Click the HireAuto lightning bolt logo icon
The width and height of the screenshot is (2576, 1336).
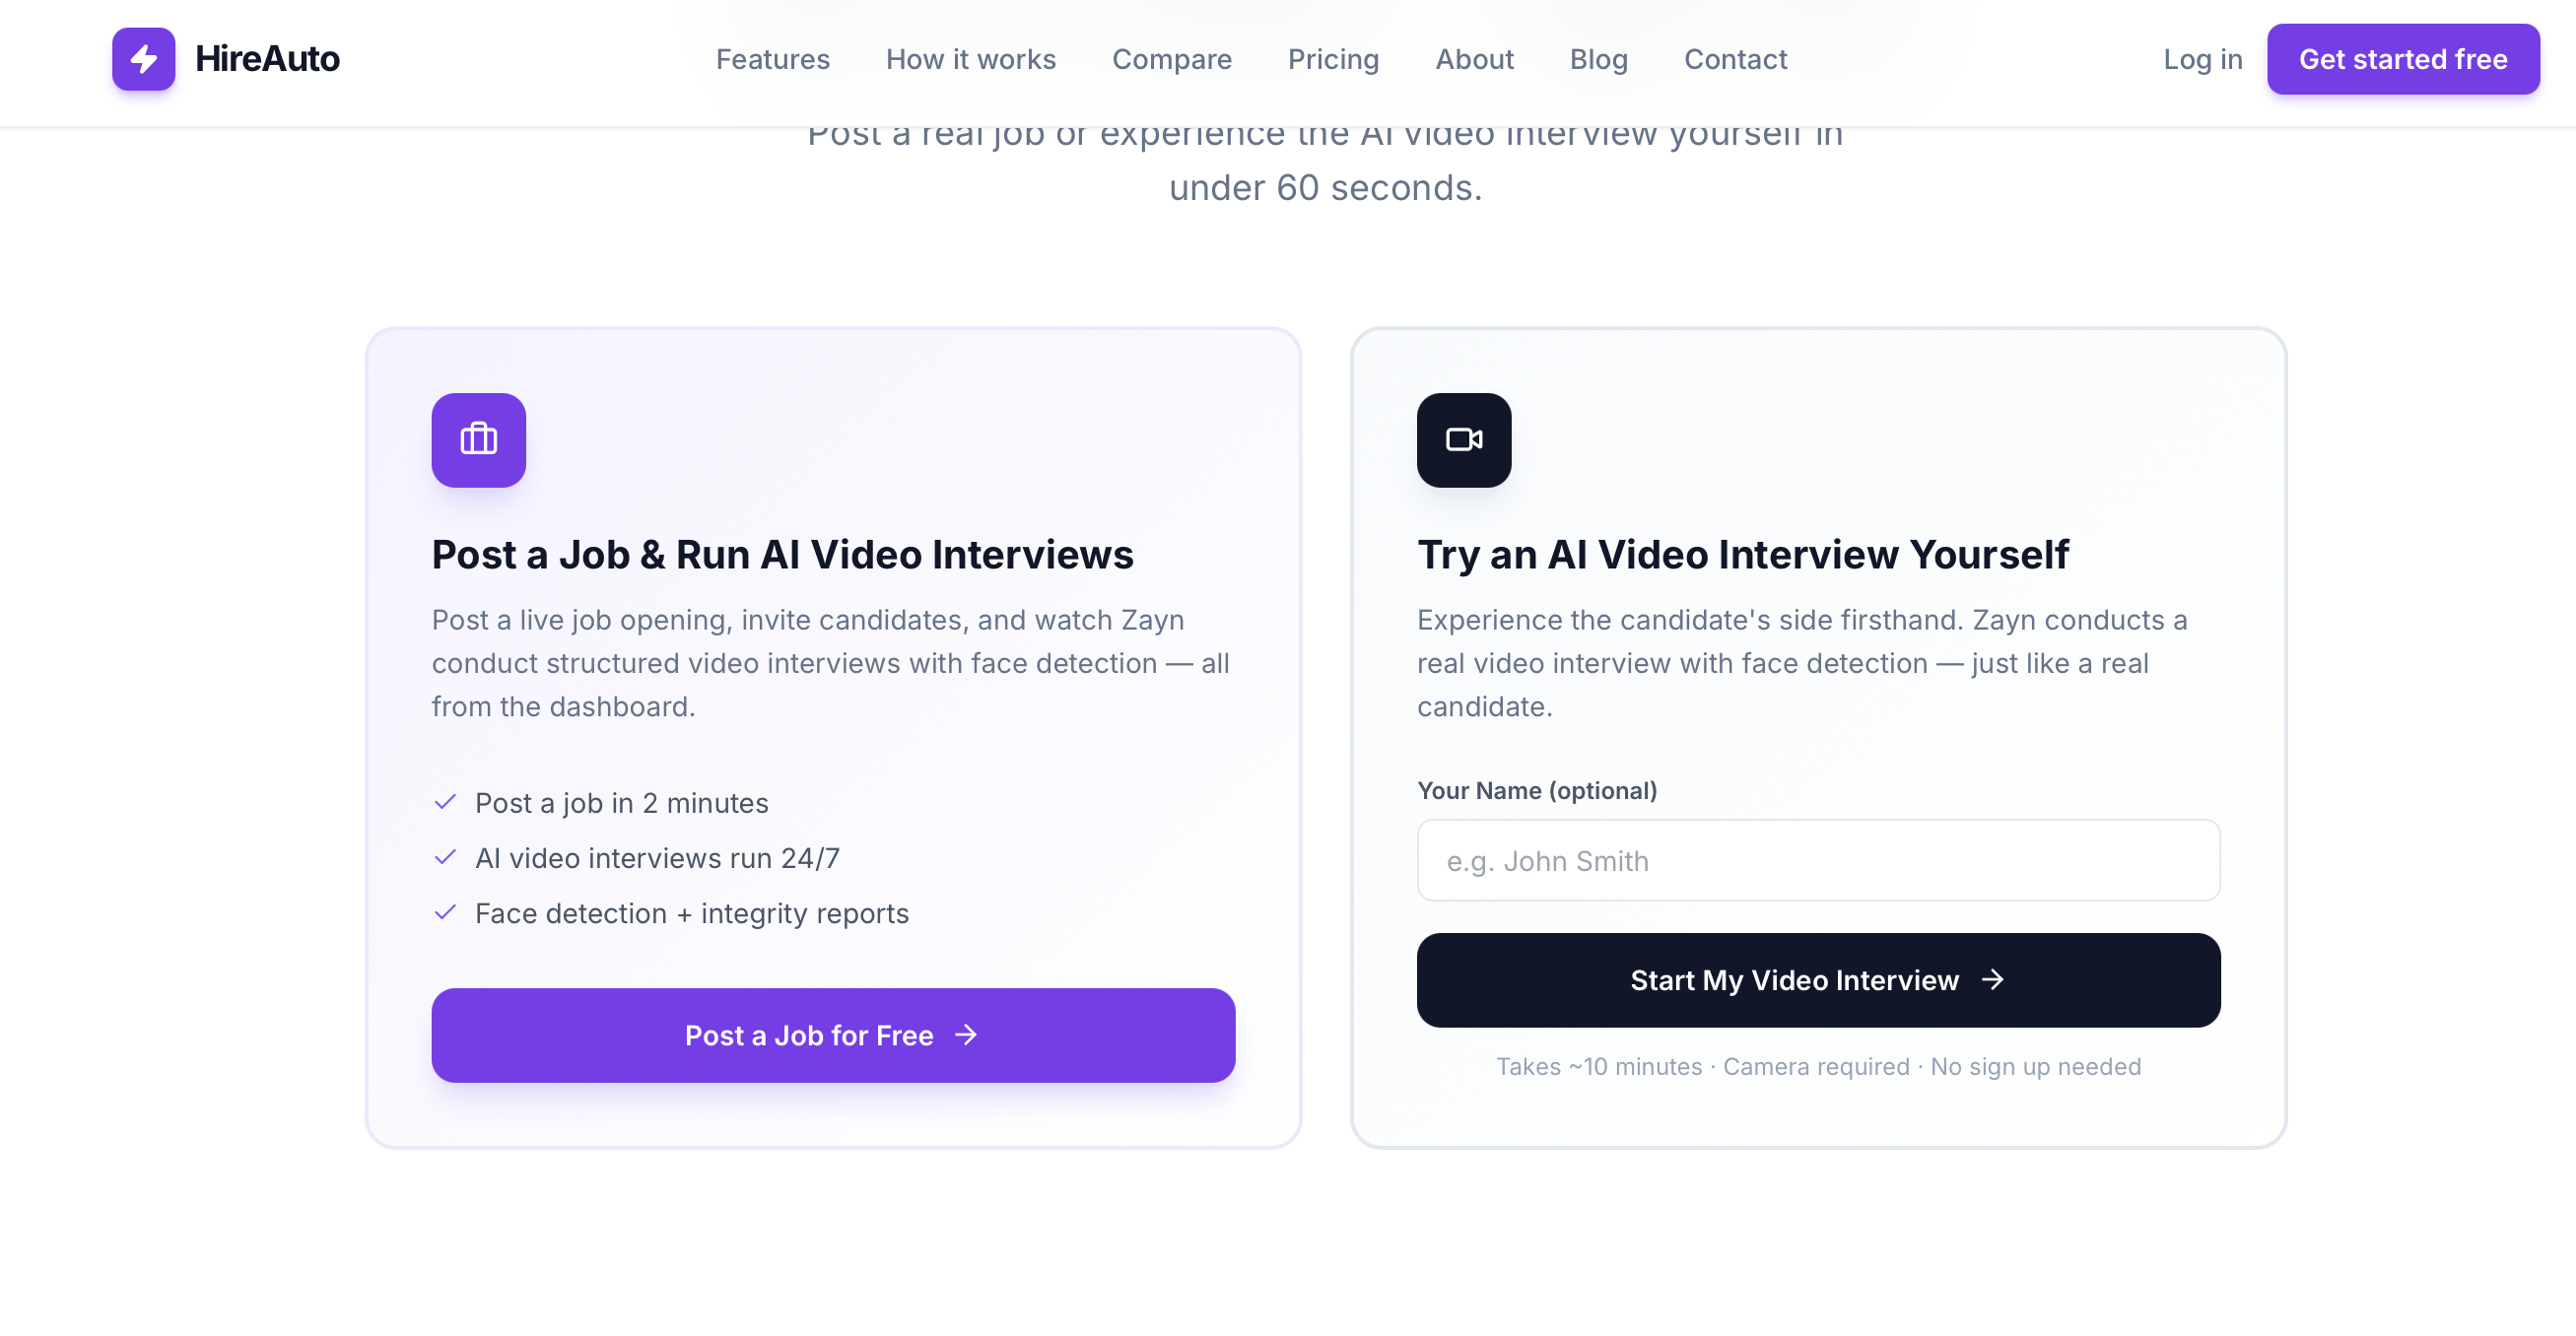click(143, 59)
